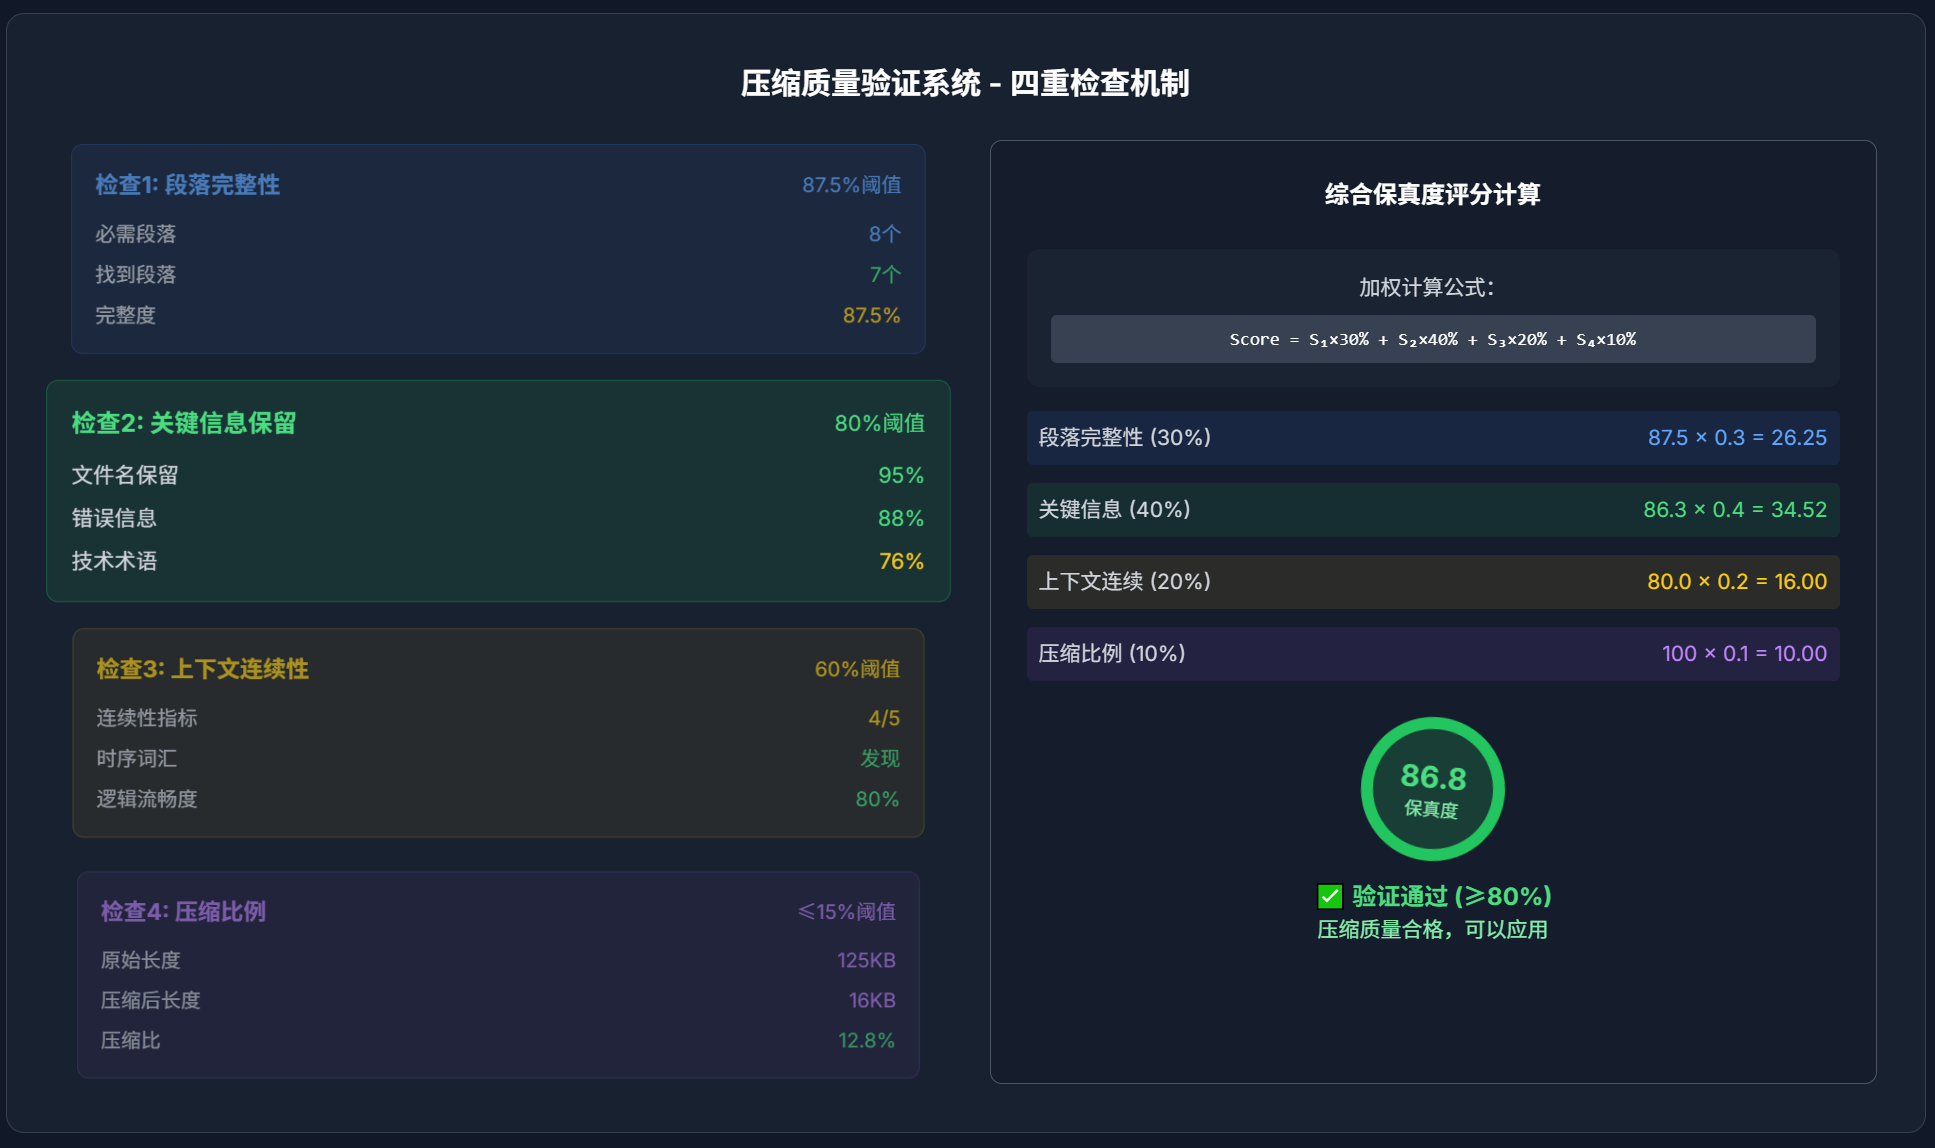Click the 87.5%阈值 threshold label
Screen dimensions: 1935x1148
click(x=851, y=185)
